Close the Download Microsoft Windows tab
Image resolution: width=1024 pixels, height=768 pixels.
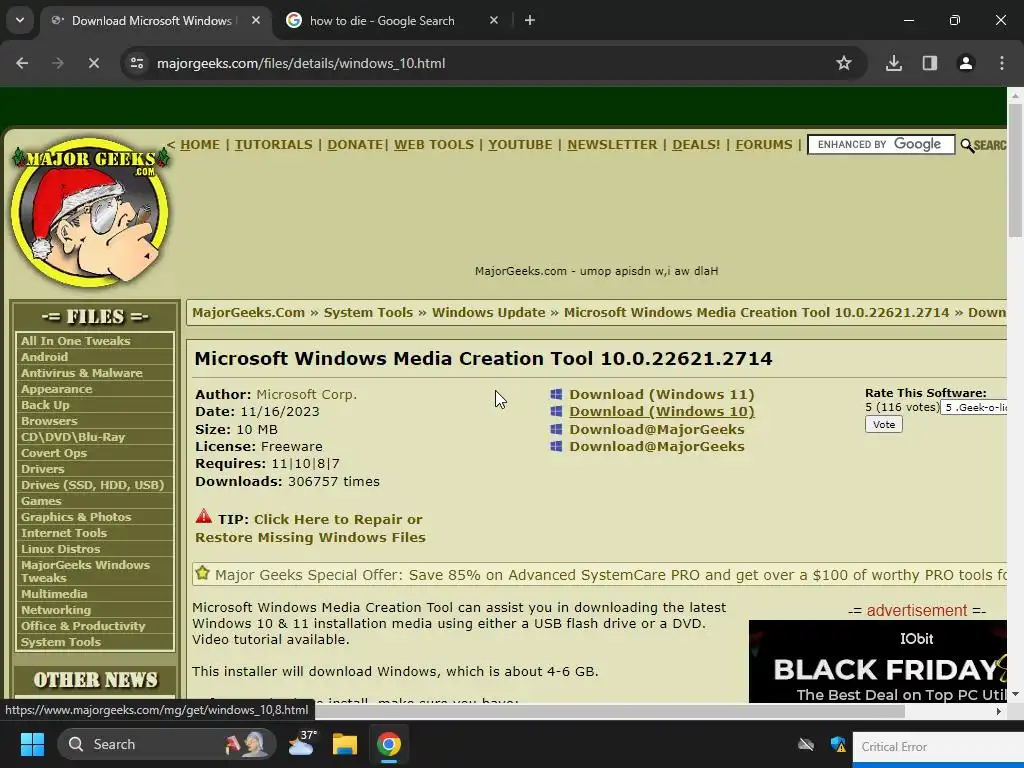[256, 20]
